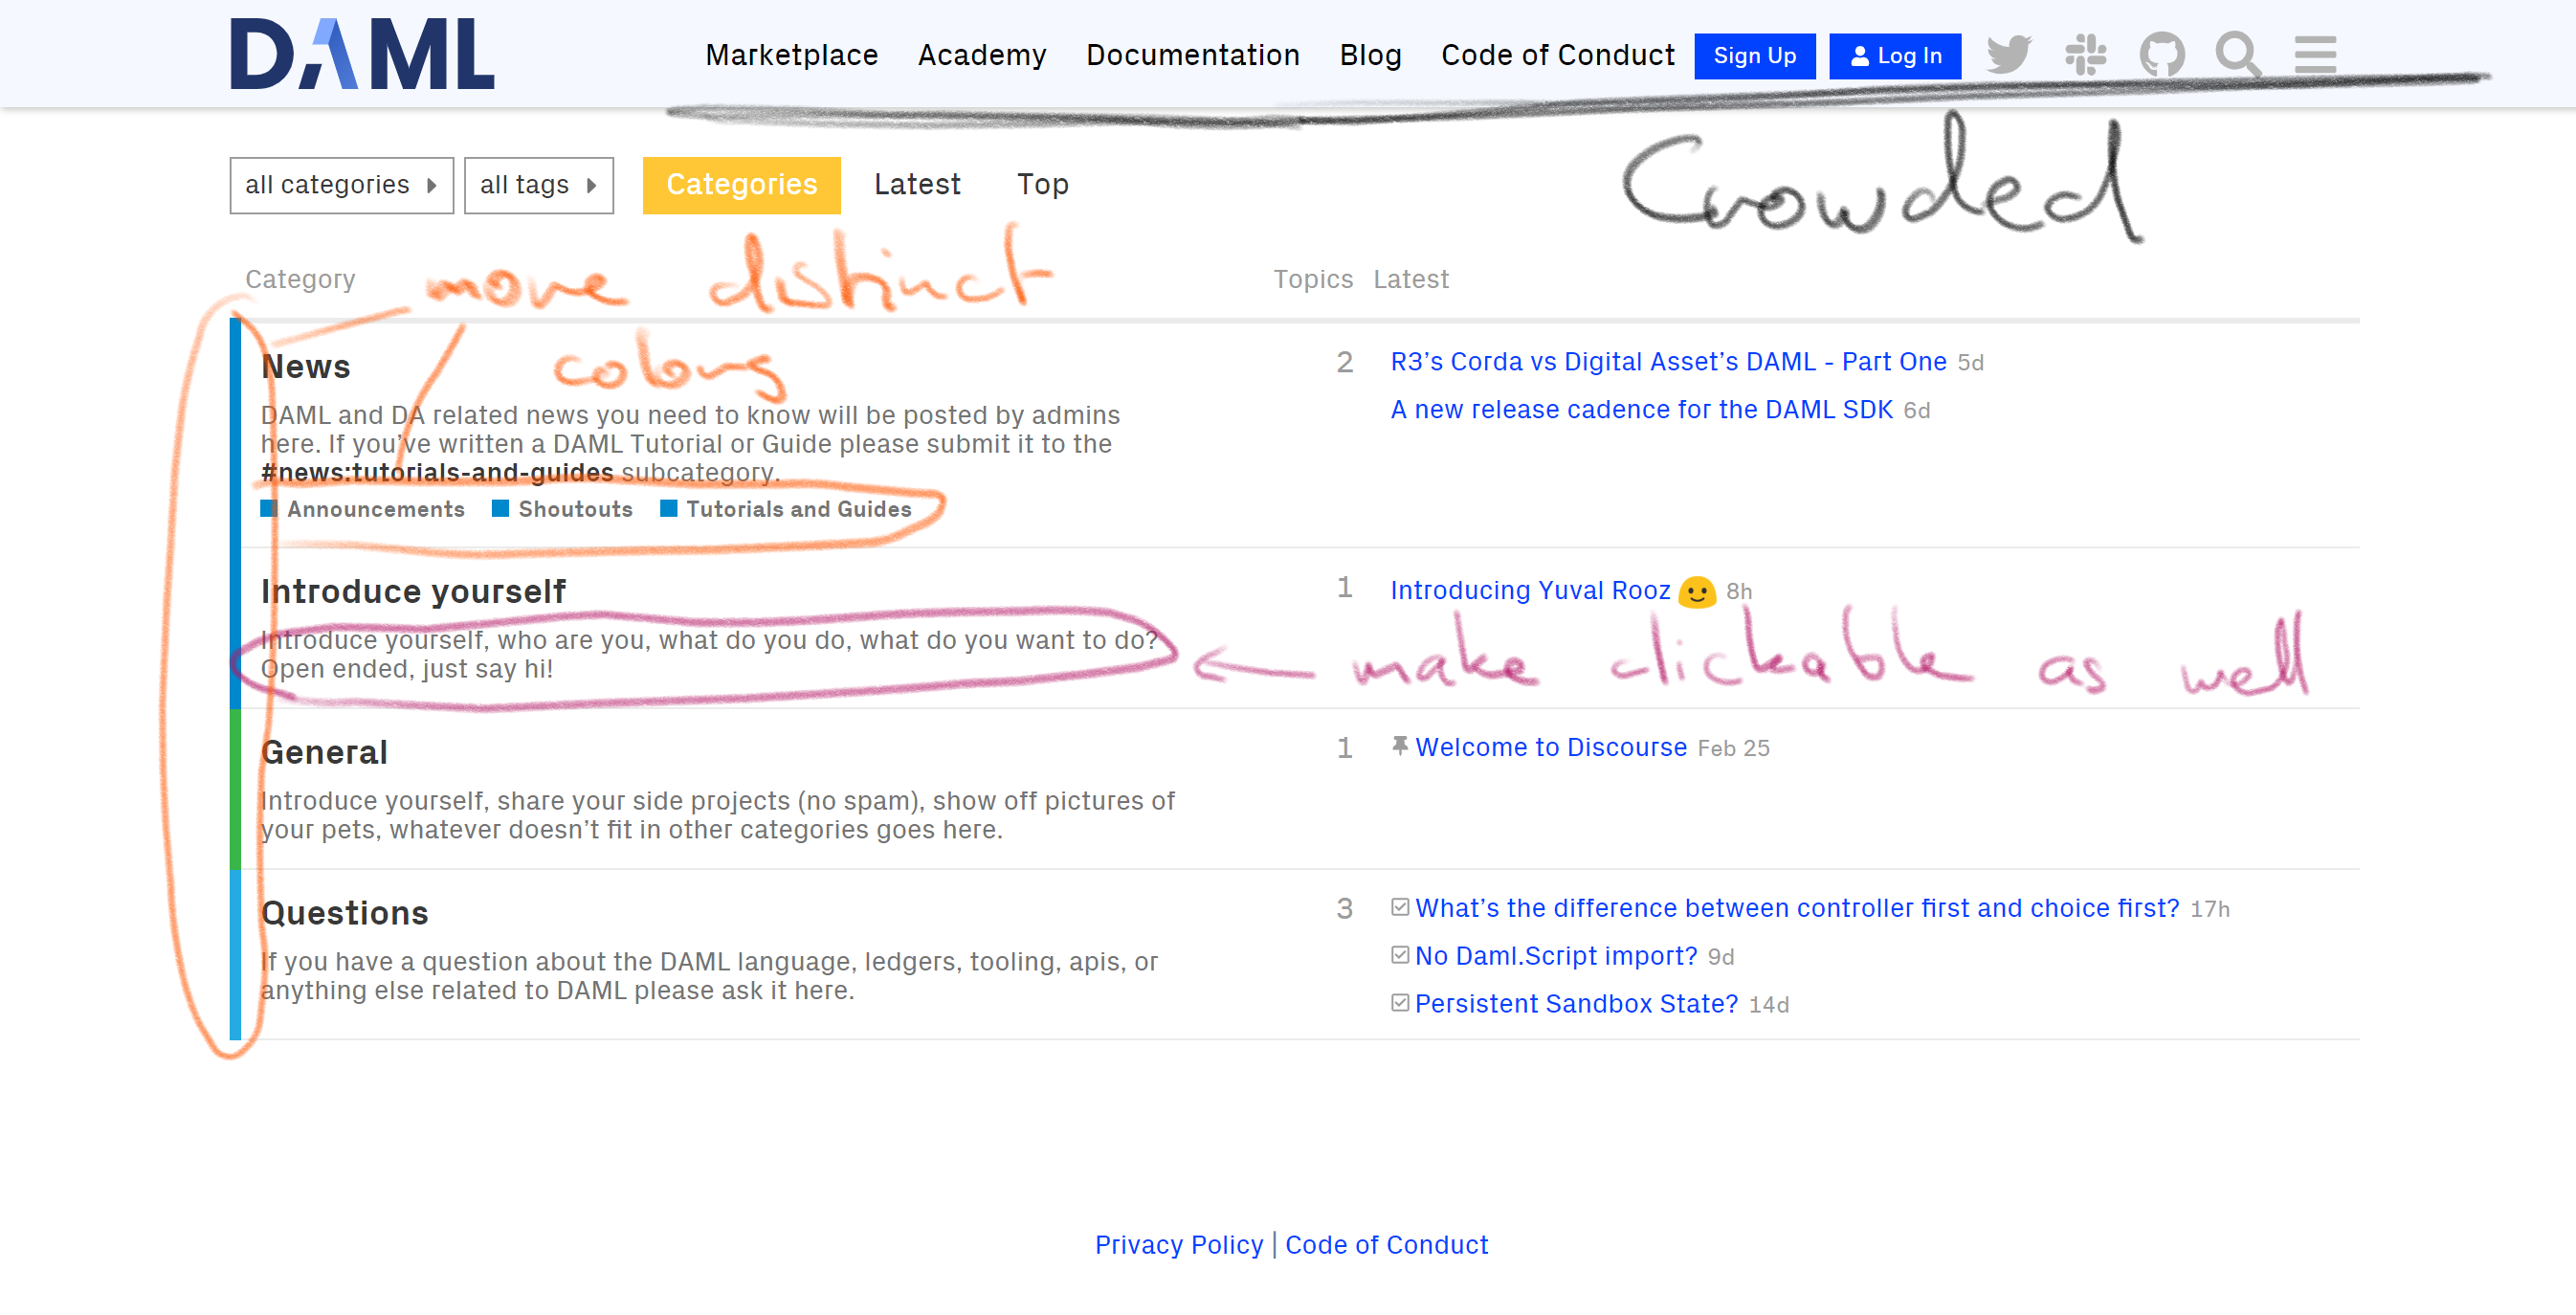Click the DAML logo
2576x1315 pixels.
tap(362, 54)
